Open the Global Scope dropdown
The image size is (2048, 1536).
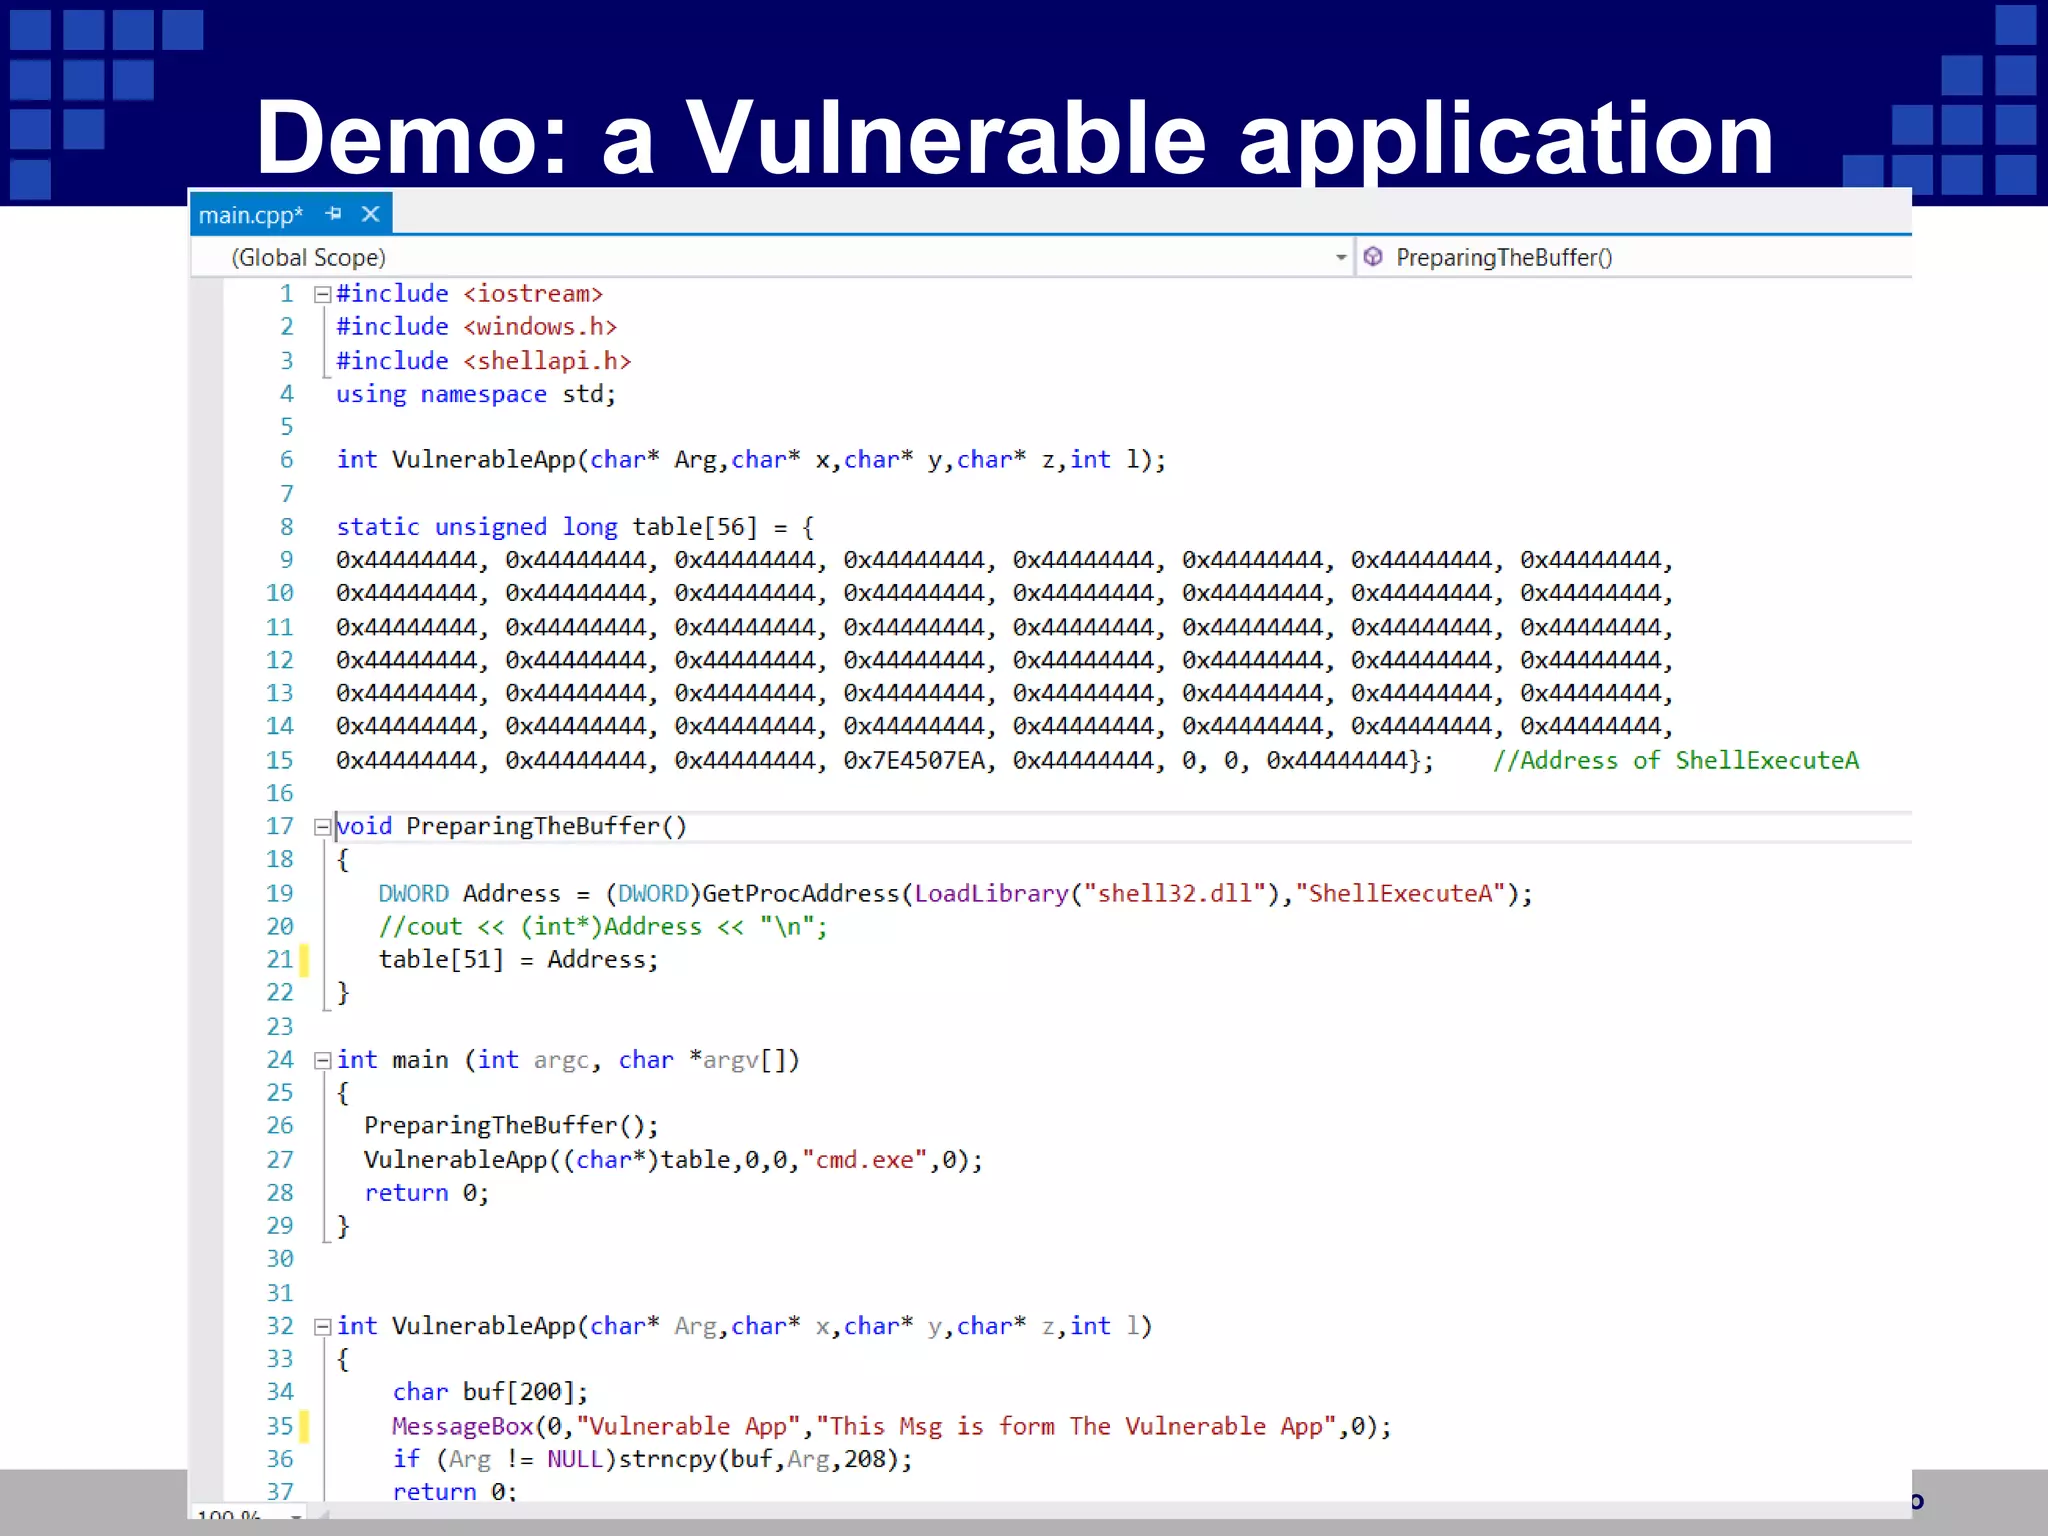tap(772, 257)
